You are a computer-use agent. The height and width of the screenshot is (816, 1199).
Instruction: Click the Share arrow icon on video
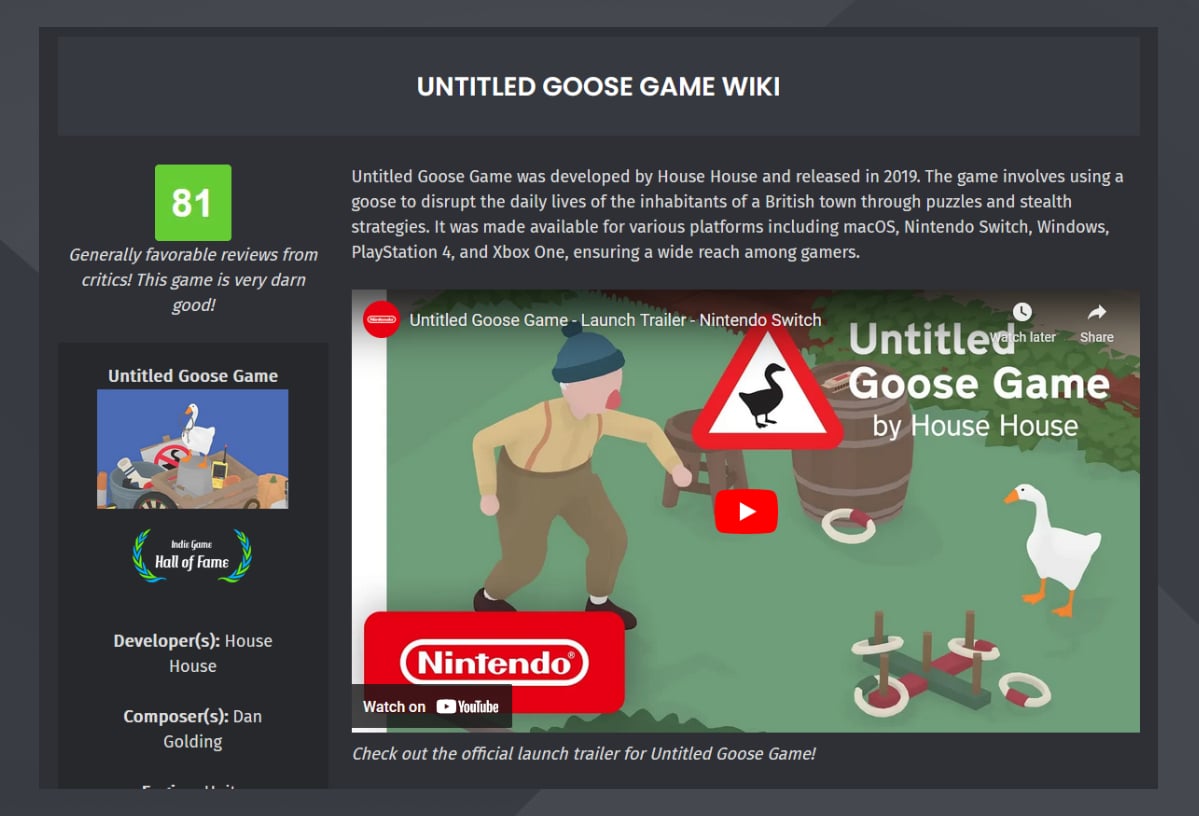coord(1097,312)
